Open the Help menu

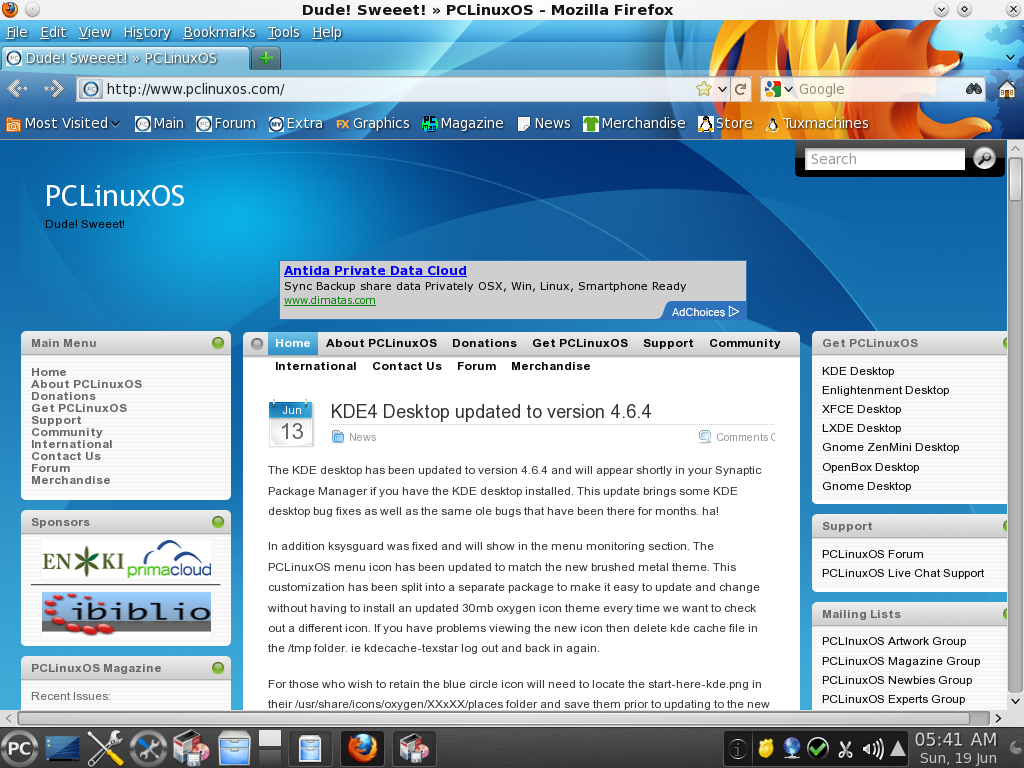[x=327, y=32]
